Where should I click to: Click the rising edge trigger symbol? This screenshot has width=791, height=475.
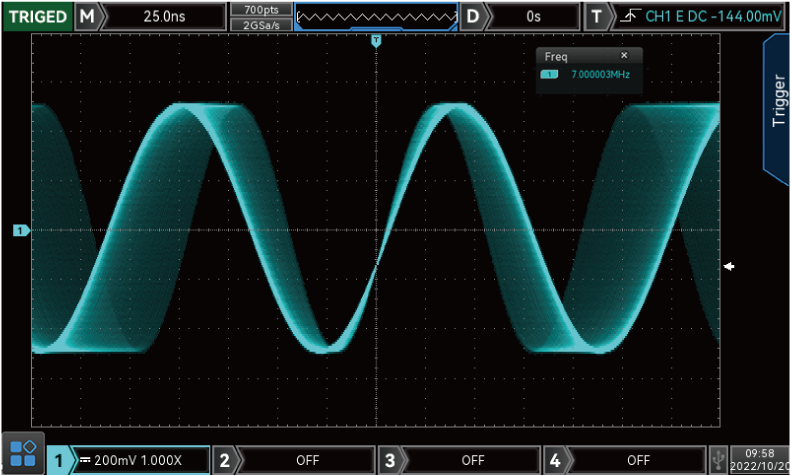(x=626, y=17)
